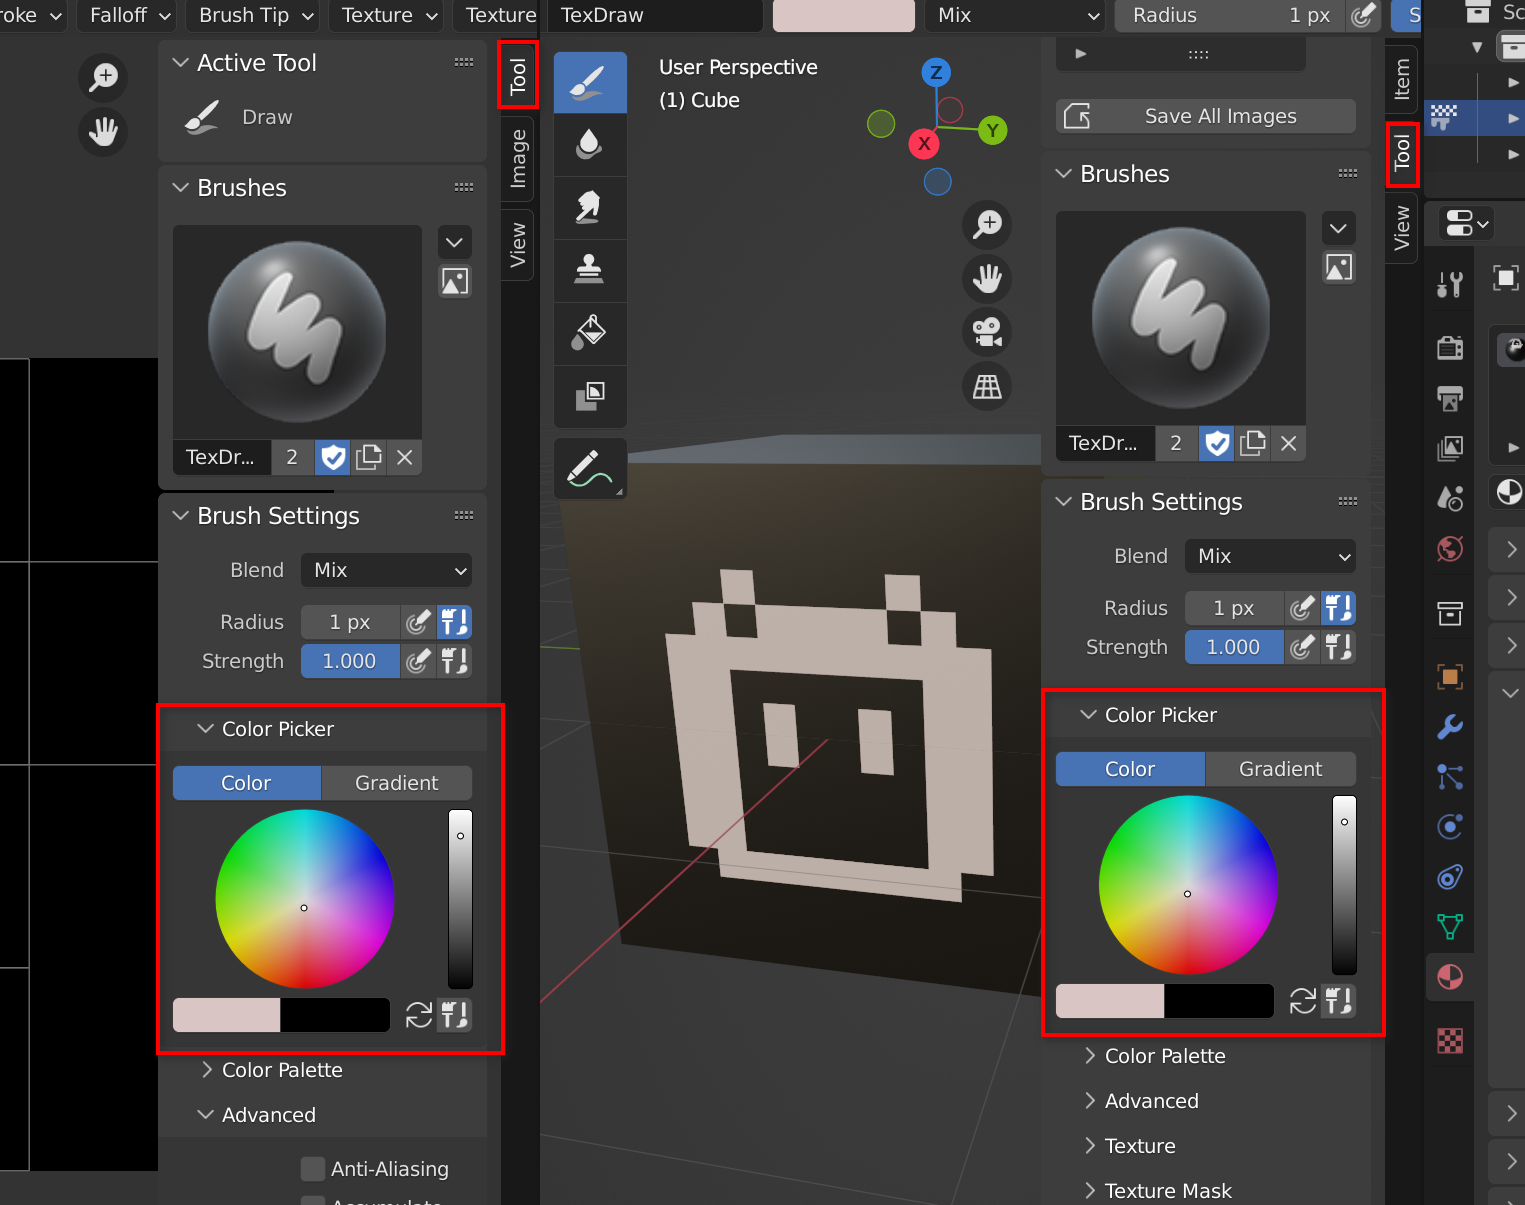Click the viewport pan hand icon
Viewport: 1525px width, 1205px height.
[988, 278]
